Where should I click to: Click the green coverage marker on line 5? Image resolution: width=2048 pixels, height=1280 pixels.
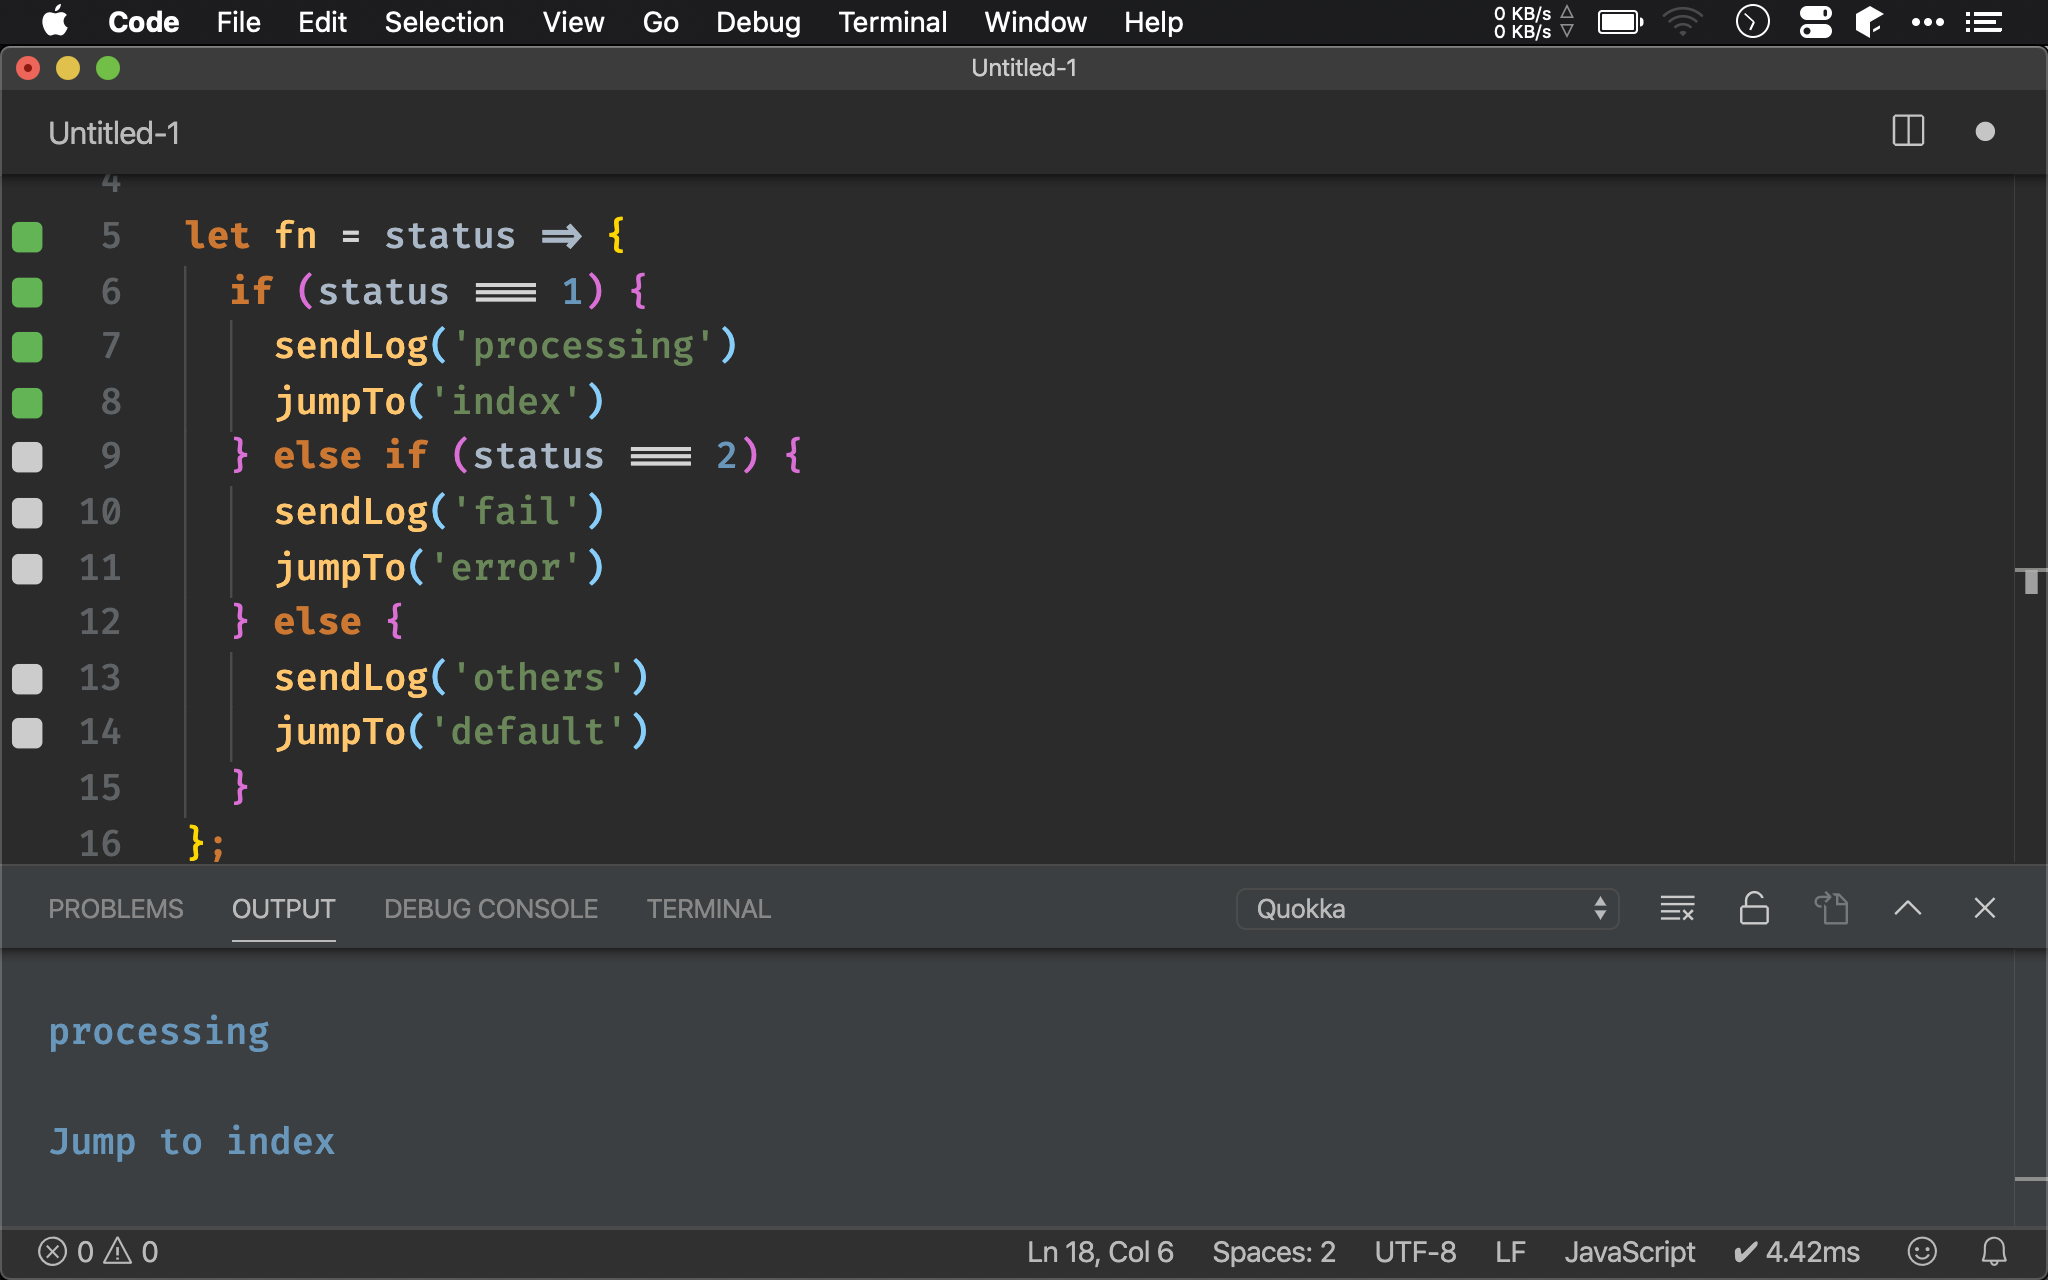pyautogui.click(x=27, y=237)
